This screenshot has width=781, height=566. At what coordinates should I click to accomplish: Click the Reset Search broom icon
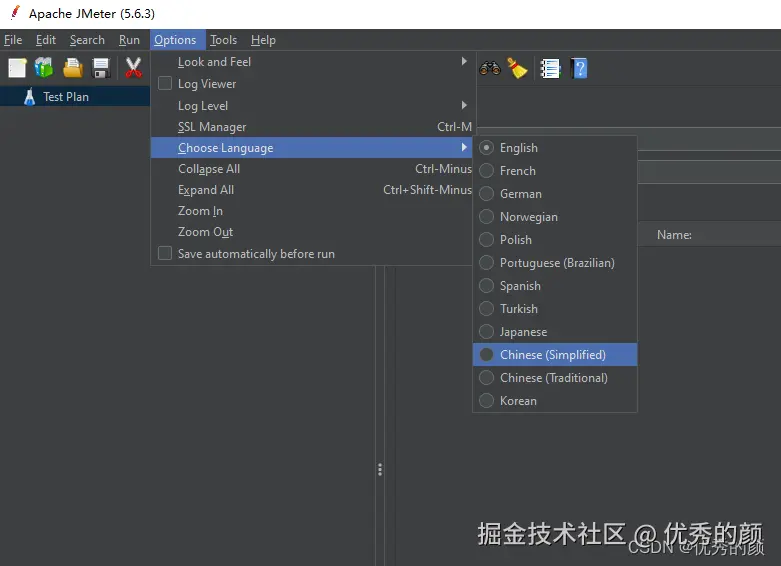point(517,68)
